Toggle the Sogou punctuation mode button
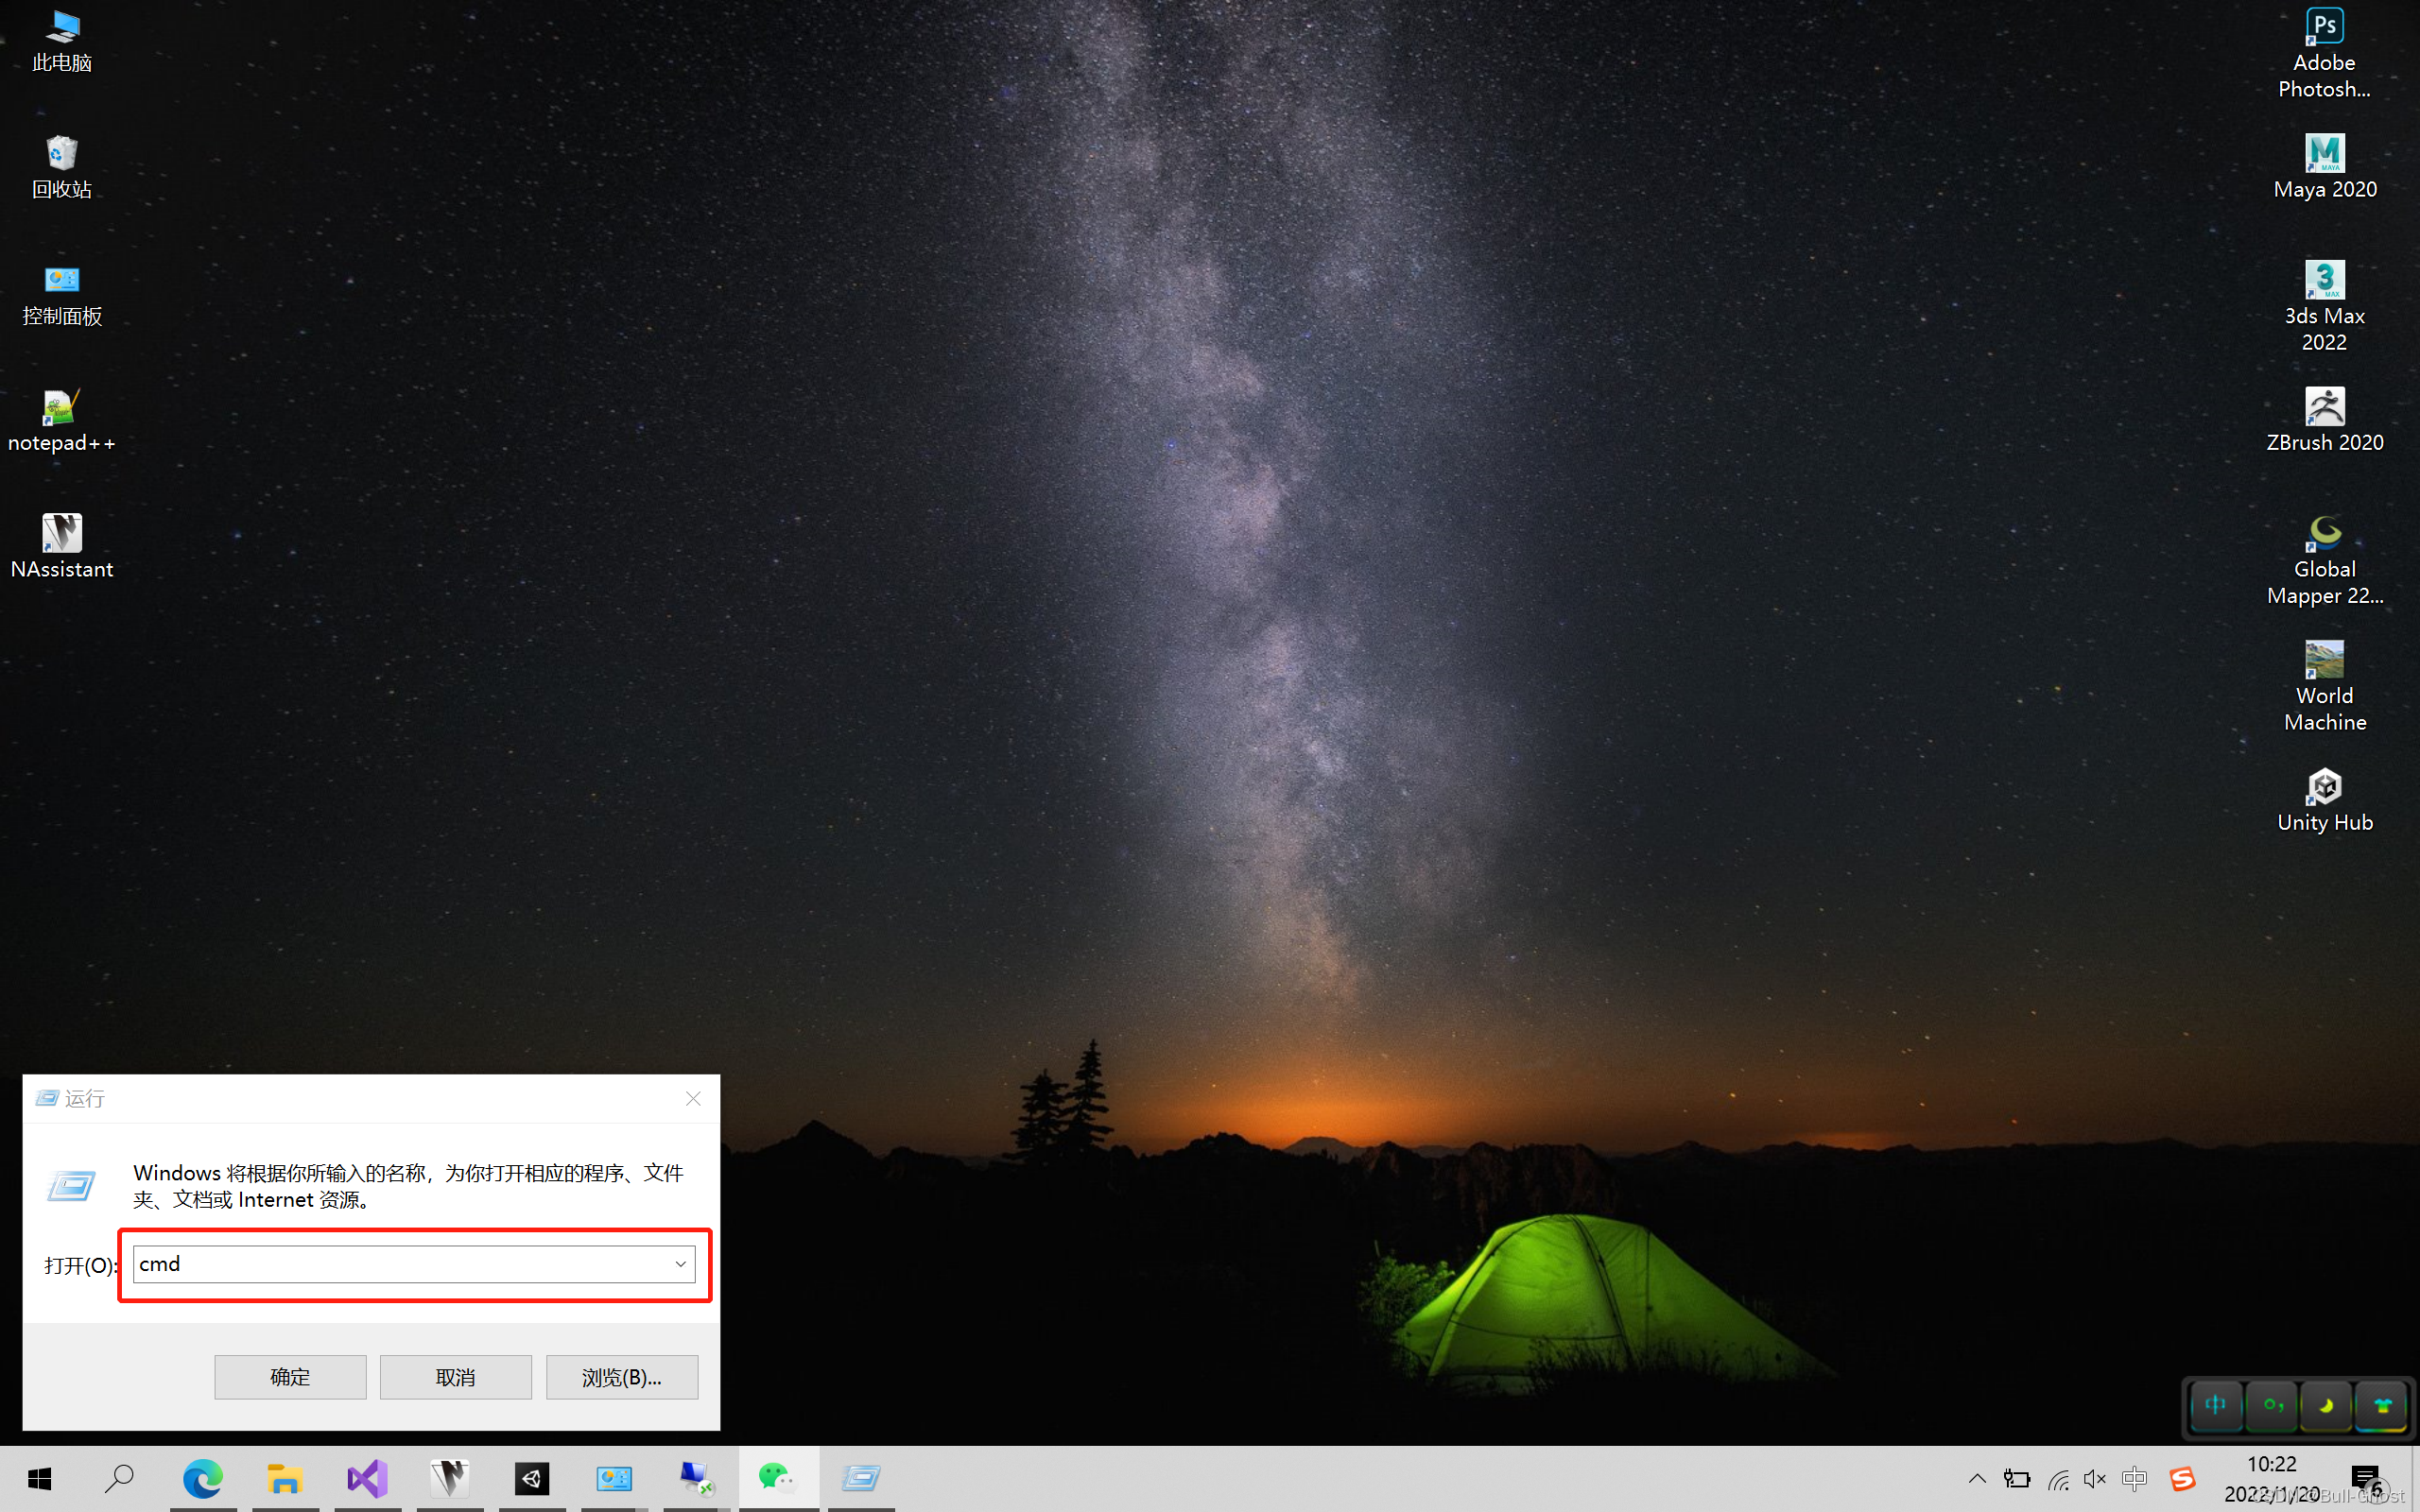 (2272, 1405)
